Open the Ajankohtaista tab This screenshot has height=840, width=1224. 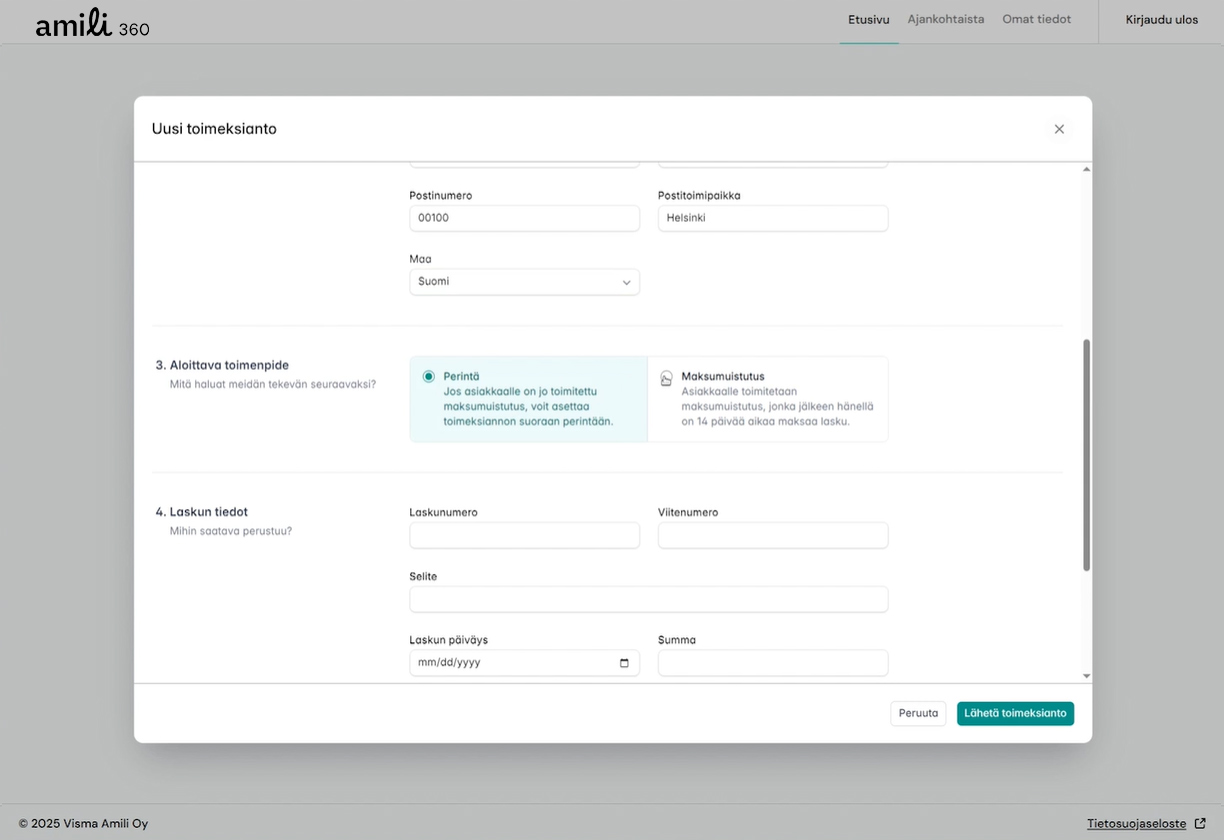point(945,20)
